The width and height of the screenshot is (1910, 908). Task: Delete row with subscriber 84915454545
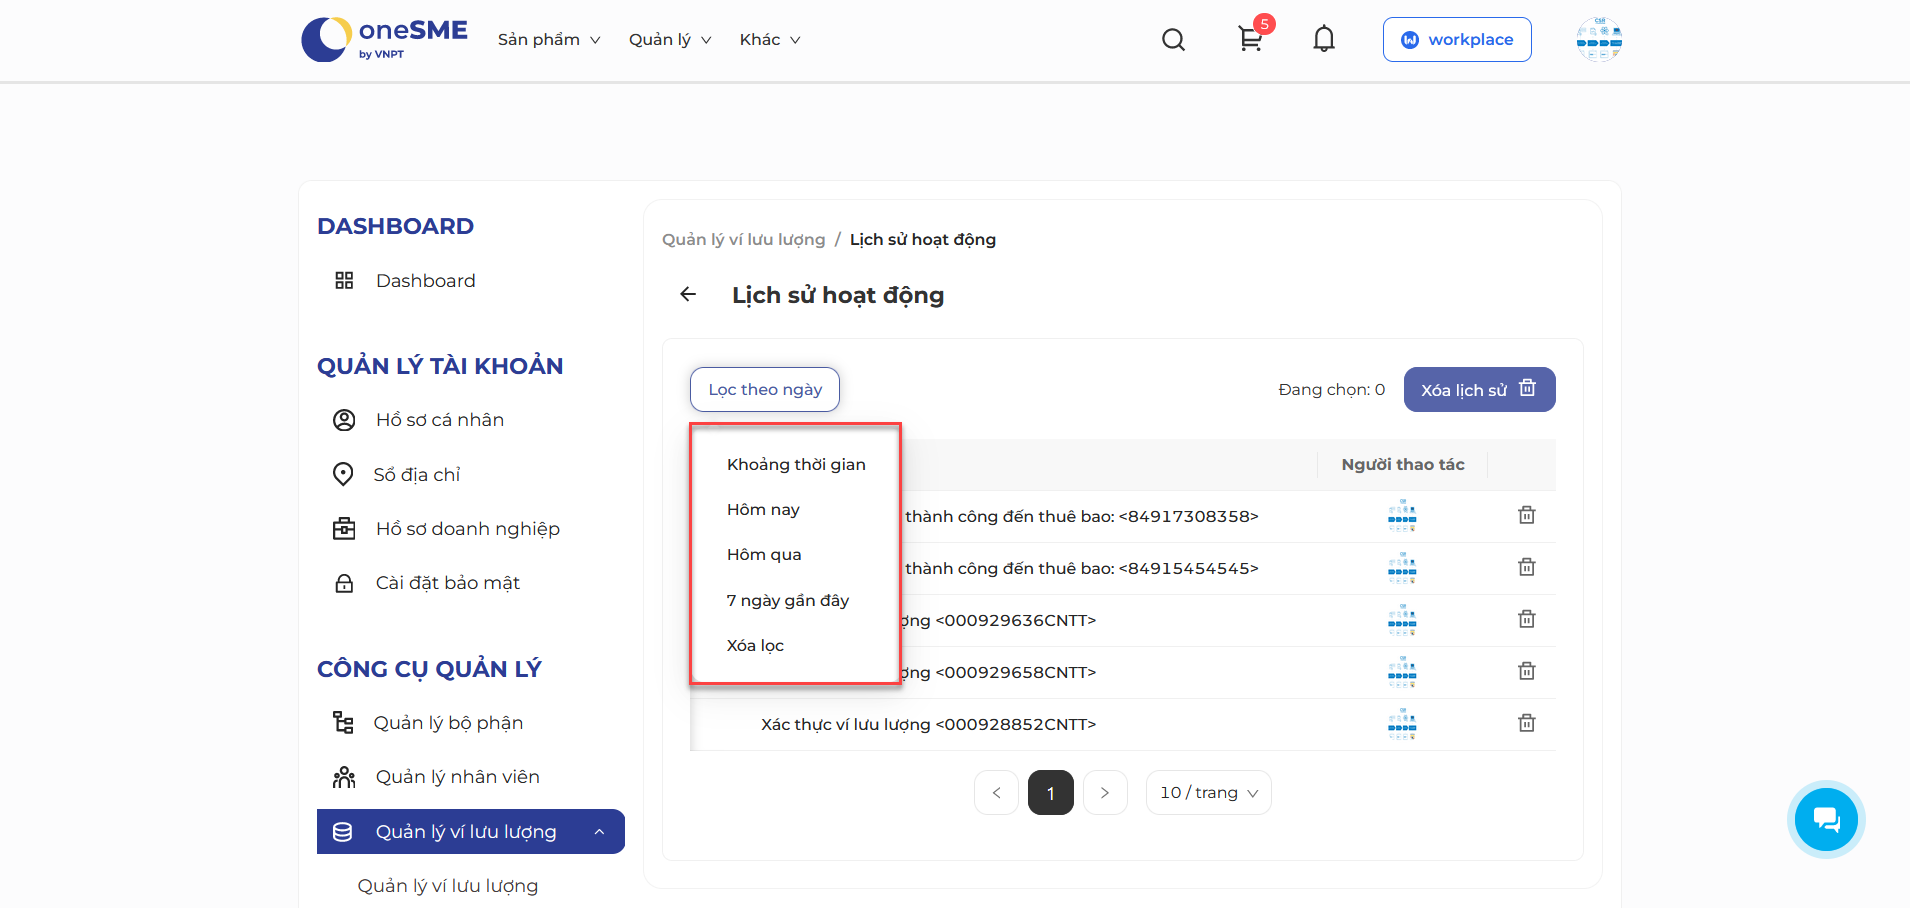pos(1526,567)
